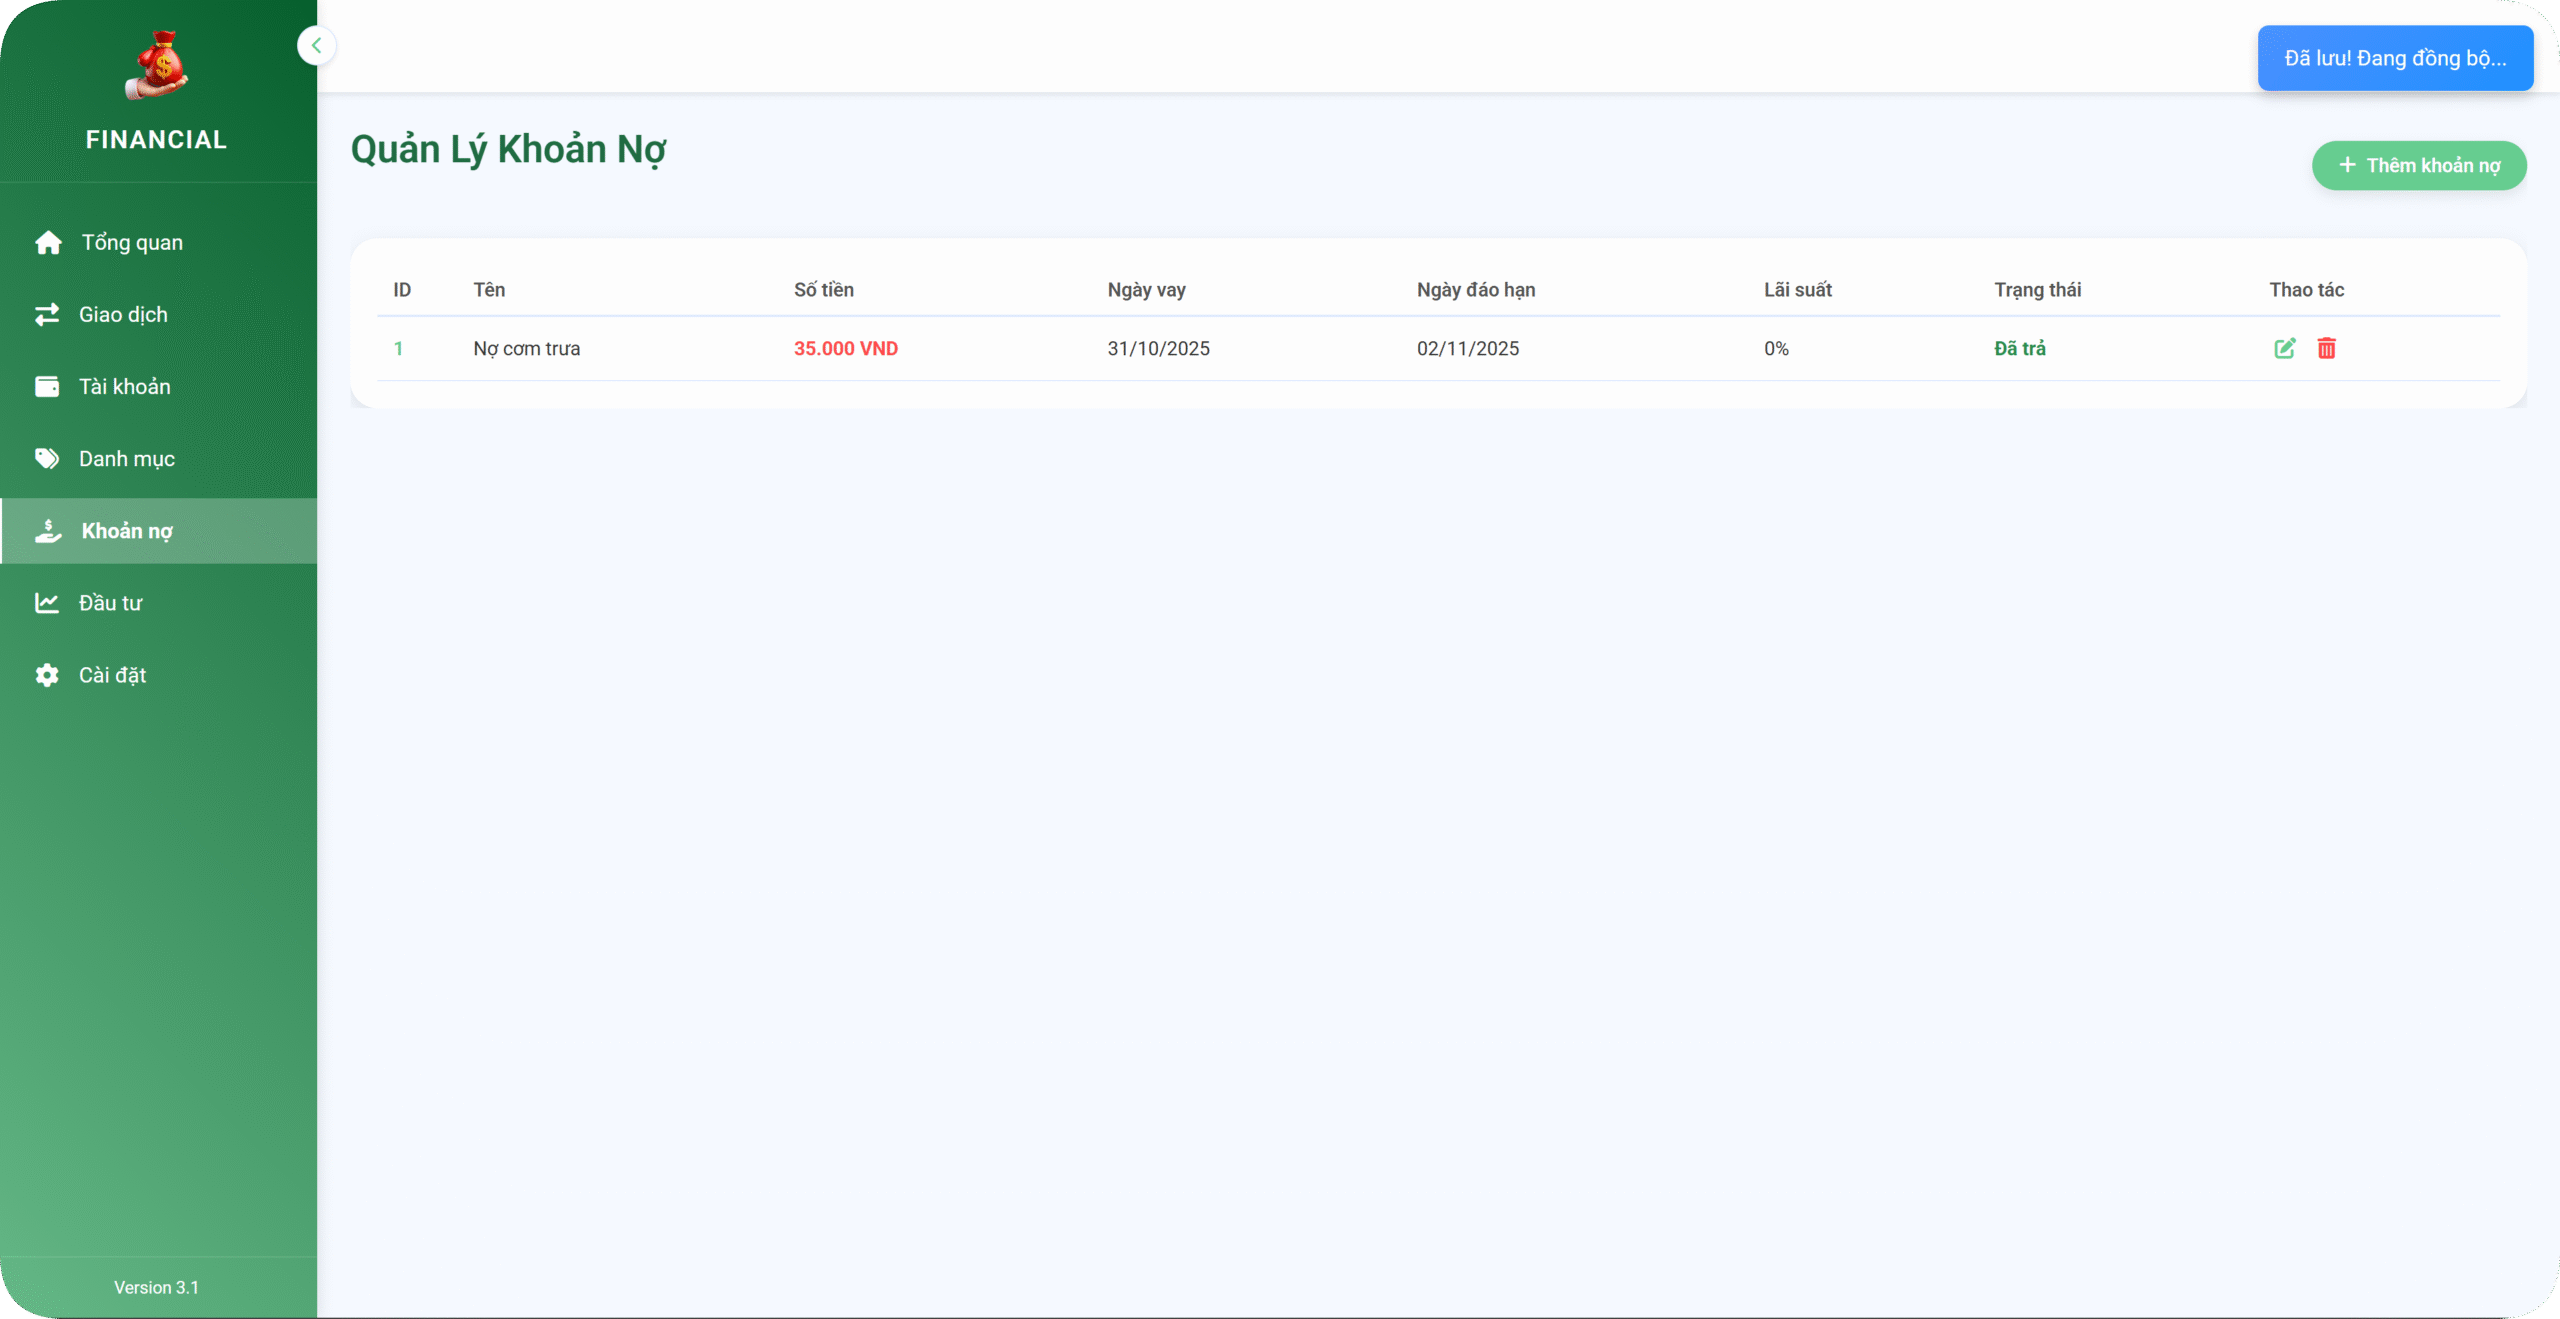Click the tags icon beside Danh mục
2560x1319 pixels.
47,459
